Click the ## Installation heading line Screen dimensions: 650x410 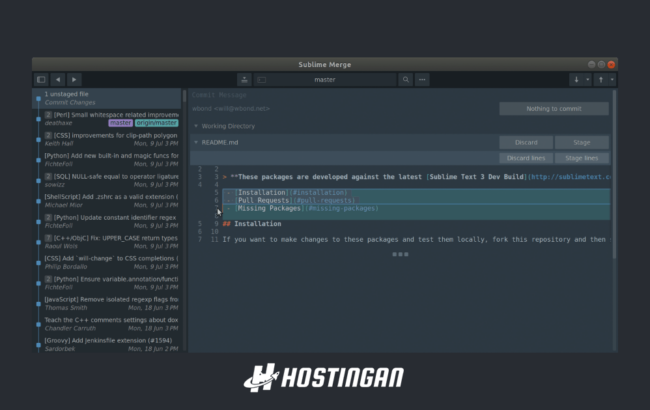(252, 224)
